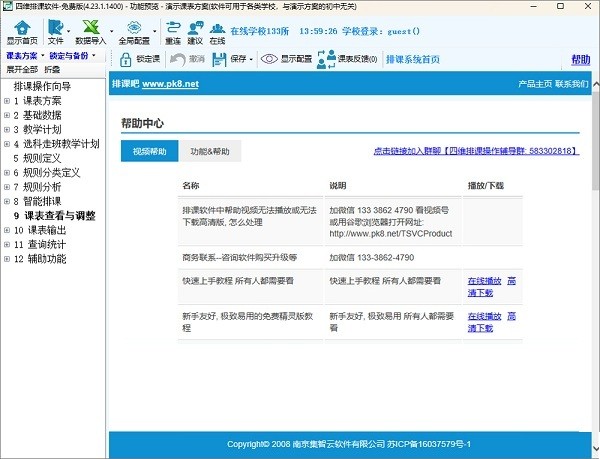
Task: Expand the 8 智能排课 tree node
Action: click(7, 201)
